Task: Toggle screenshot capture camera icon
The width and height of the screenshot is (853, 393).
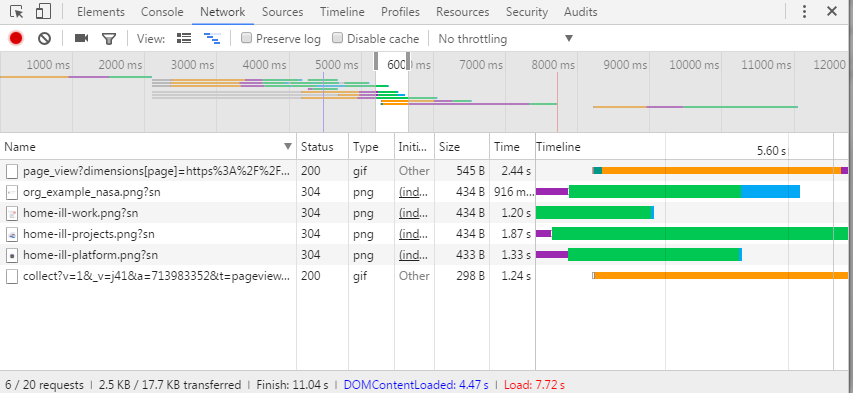Action: pyautogui.click(x=82, y=38)
